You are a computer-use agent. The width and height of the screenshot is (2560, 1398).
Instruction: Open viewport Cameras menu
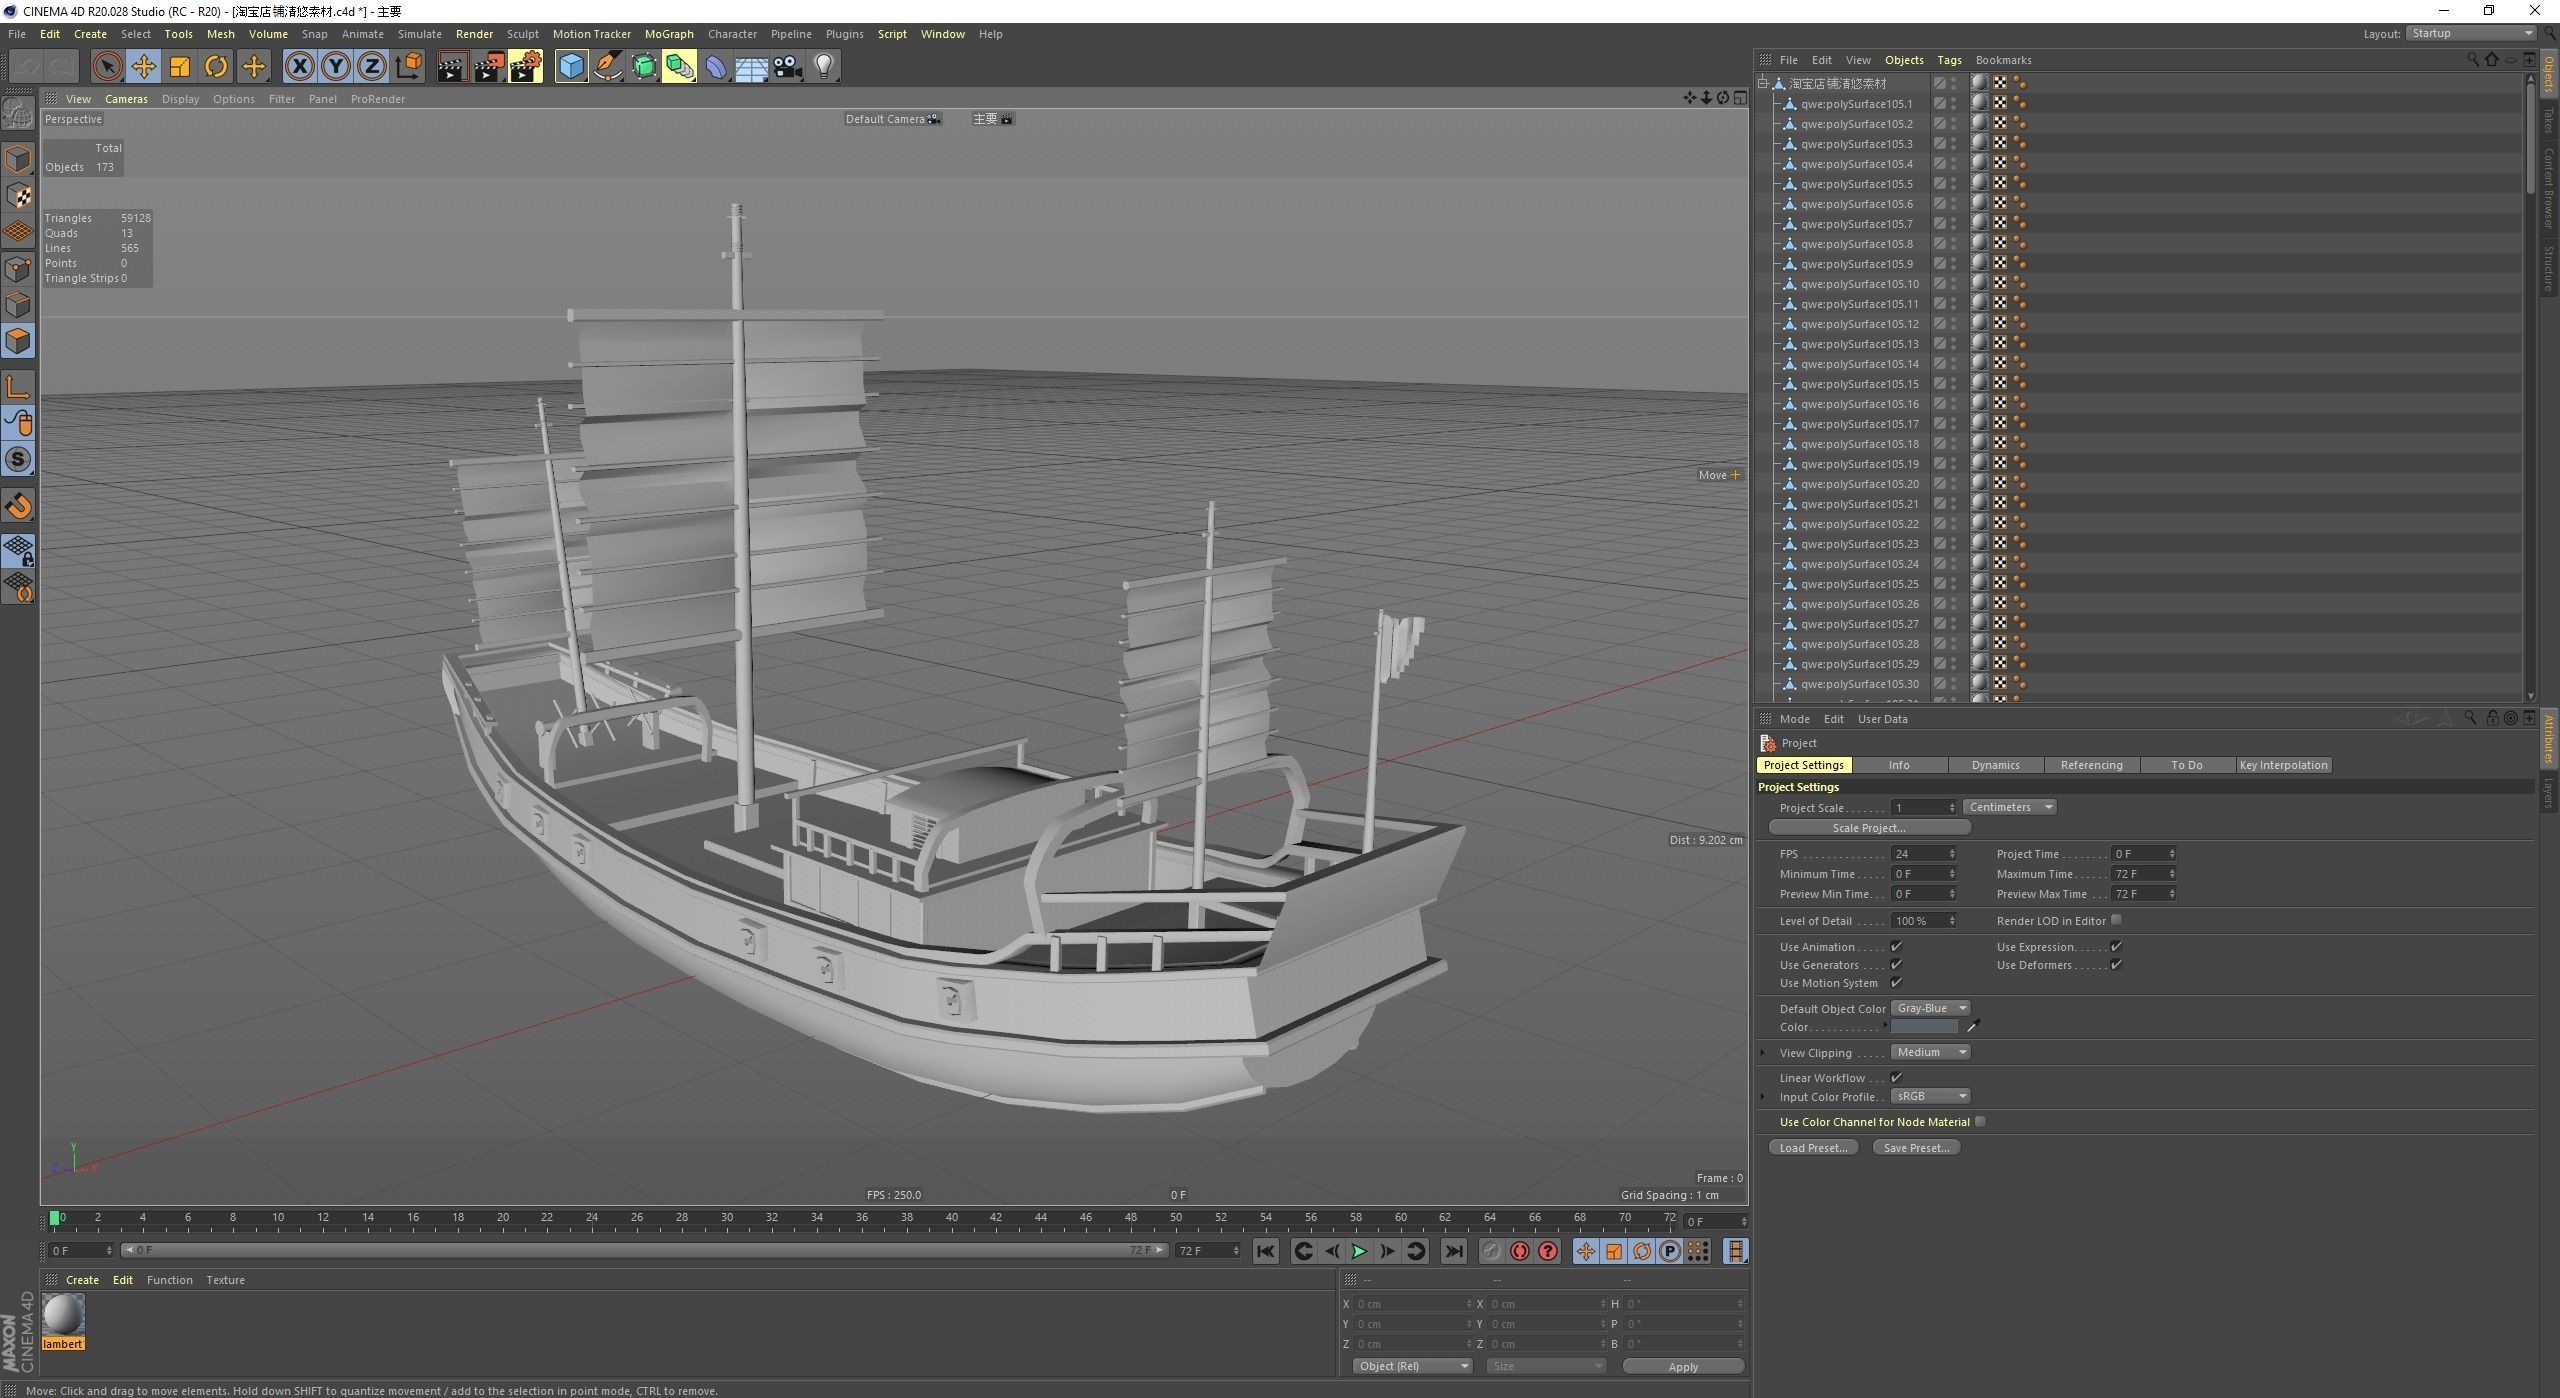(126, 99)
